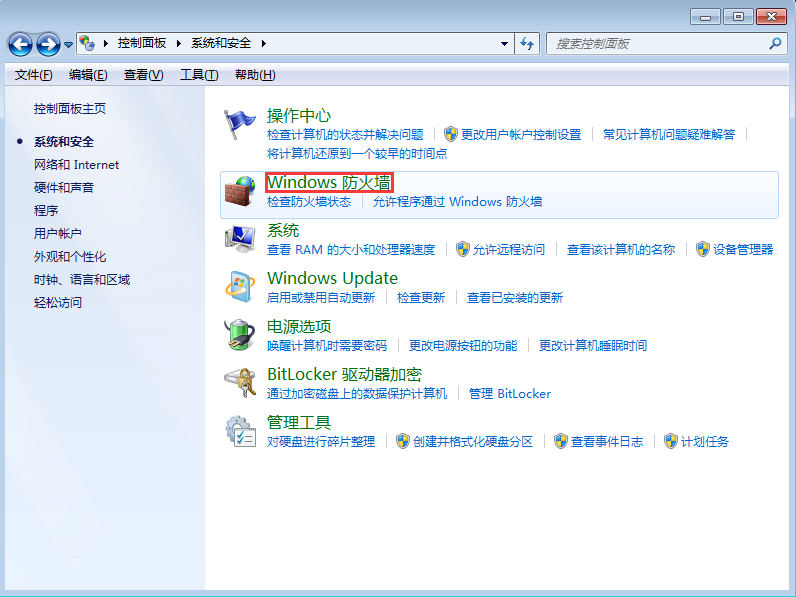Screen dimensions: 796x597
Task: Click the Power Options battery icon
Action: (x=240, y=334)
